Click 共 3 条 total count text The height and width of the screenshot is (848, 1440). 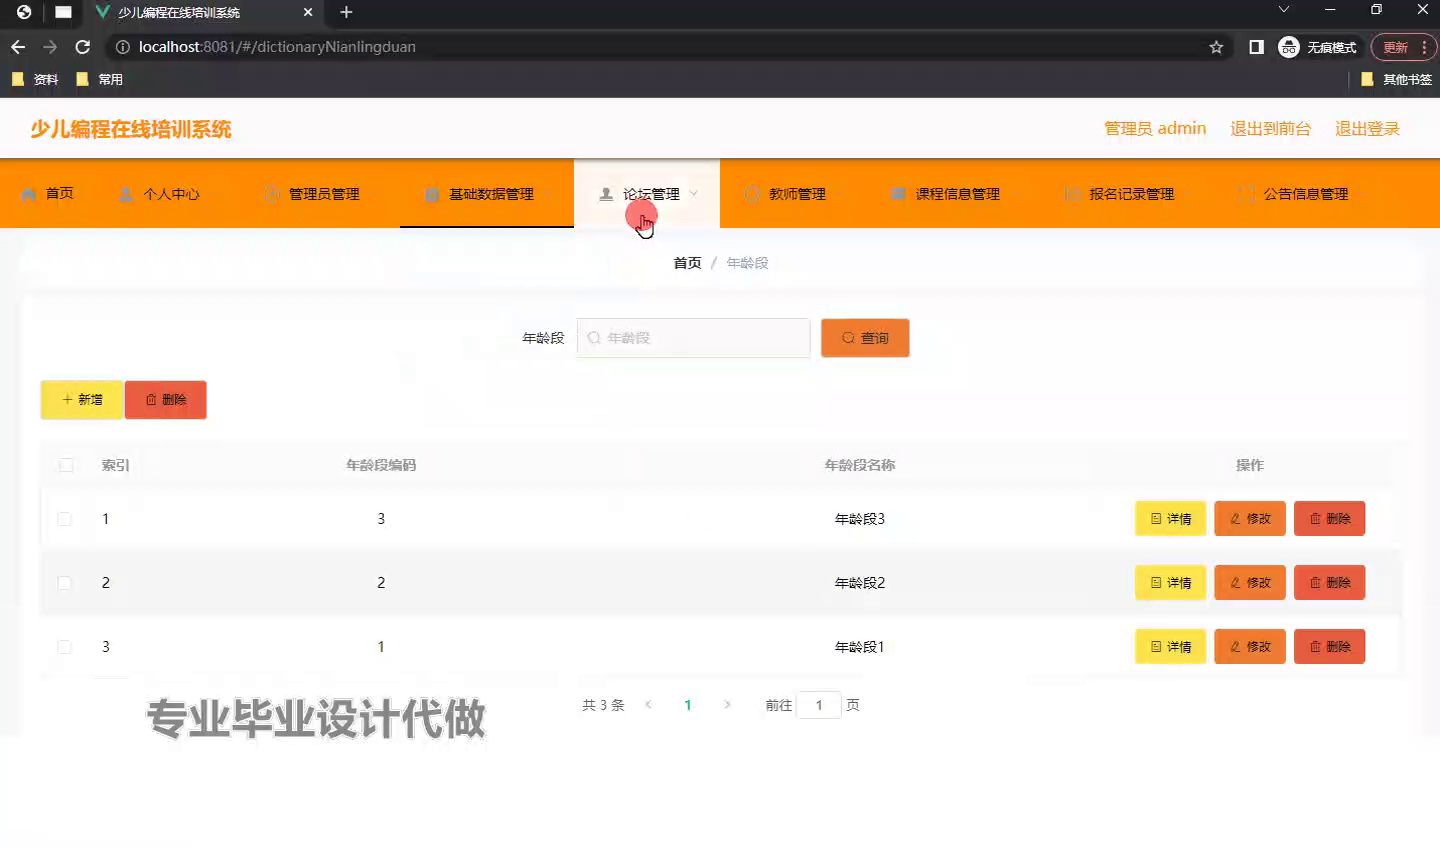click(603, 705)
